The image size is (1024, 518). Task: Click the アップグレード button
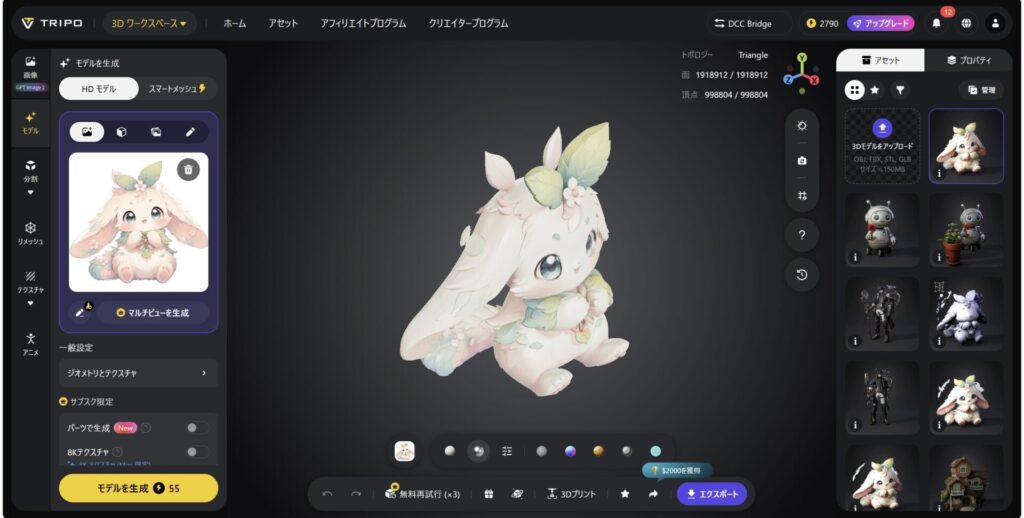[x=880, y=23]
